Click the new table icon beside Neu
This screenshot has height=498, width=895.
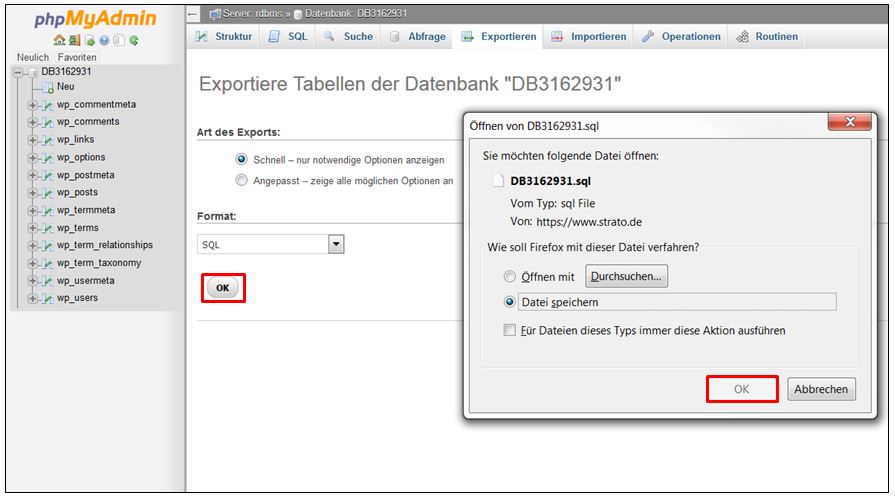49,87
